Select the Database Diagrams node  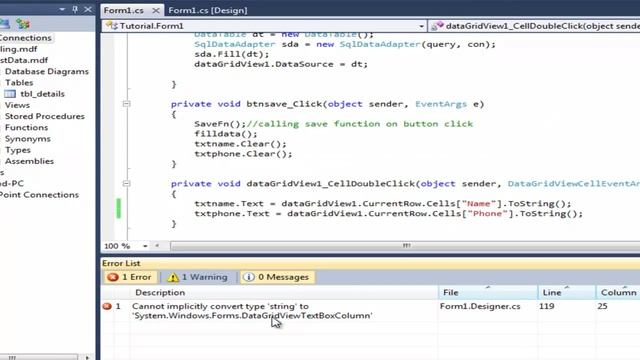click(x=47, y=71)
